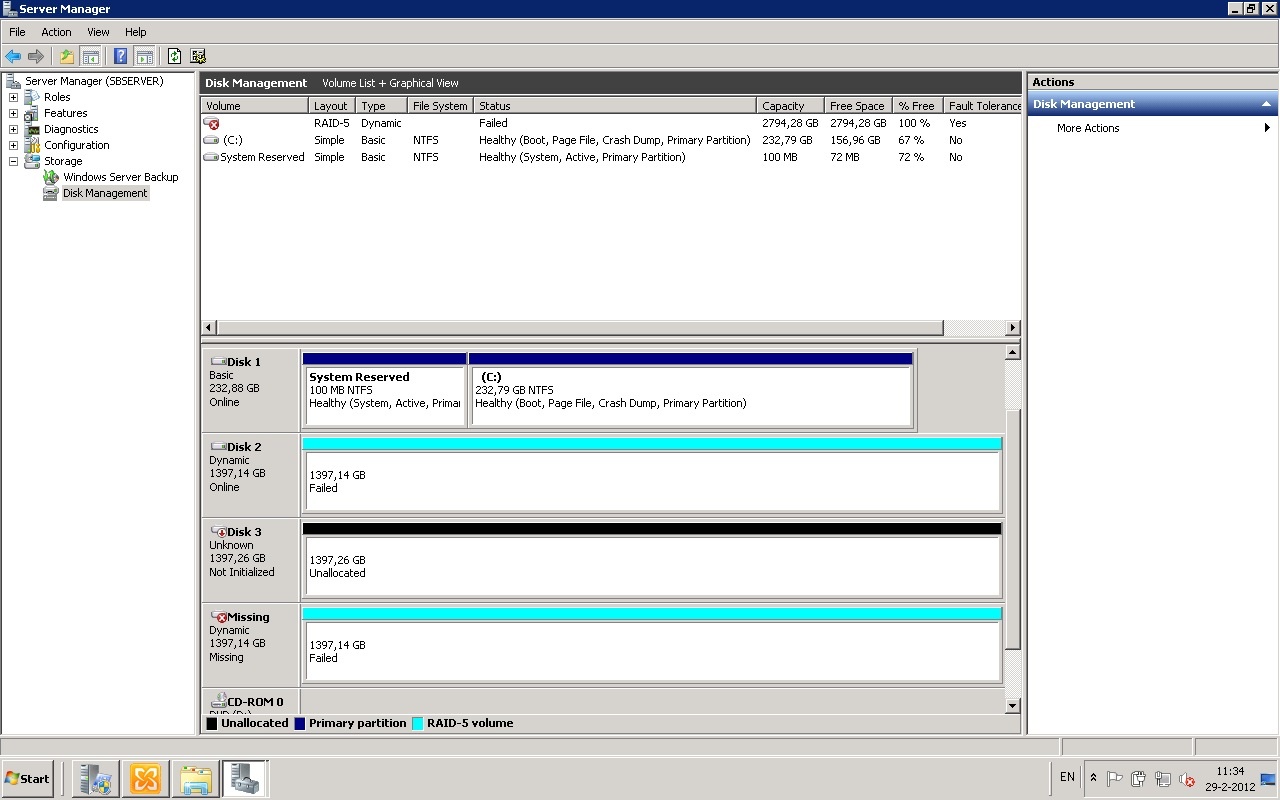Toggle the console tree pane visibility
This screenshot has height=800, width=1280.
(90, 56)
